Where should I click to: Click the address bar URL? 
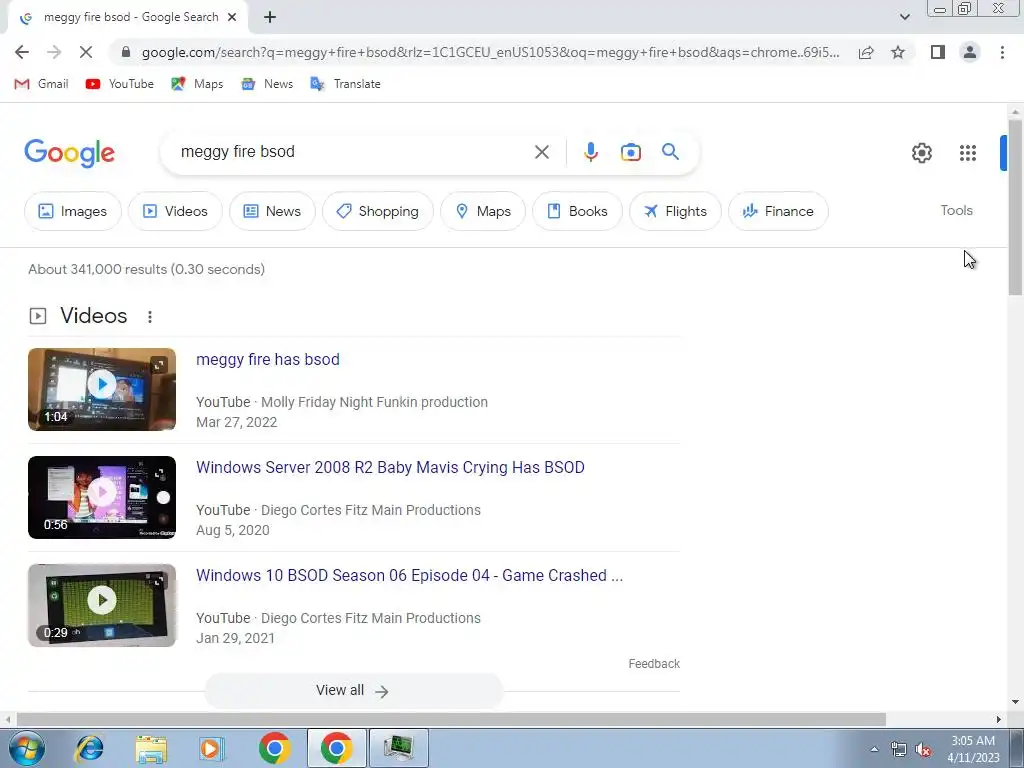(490, 52)
